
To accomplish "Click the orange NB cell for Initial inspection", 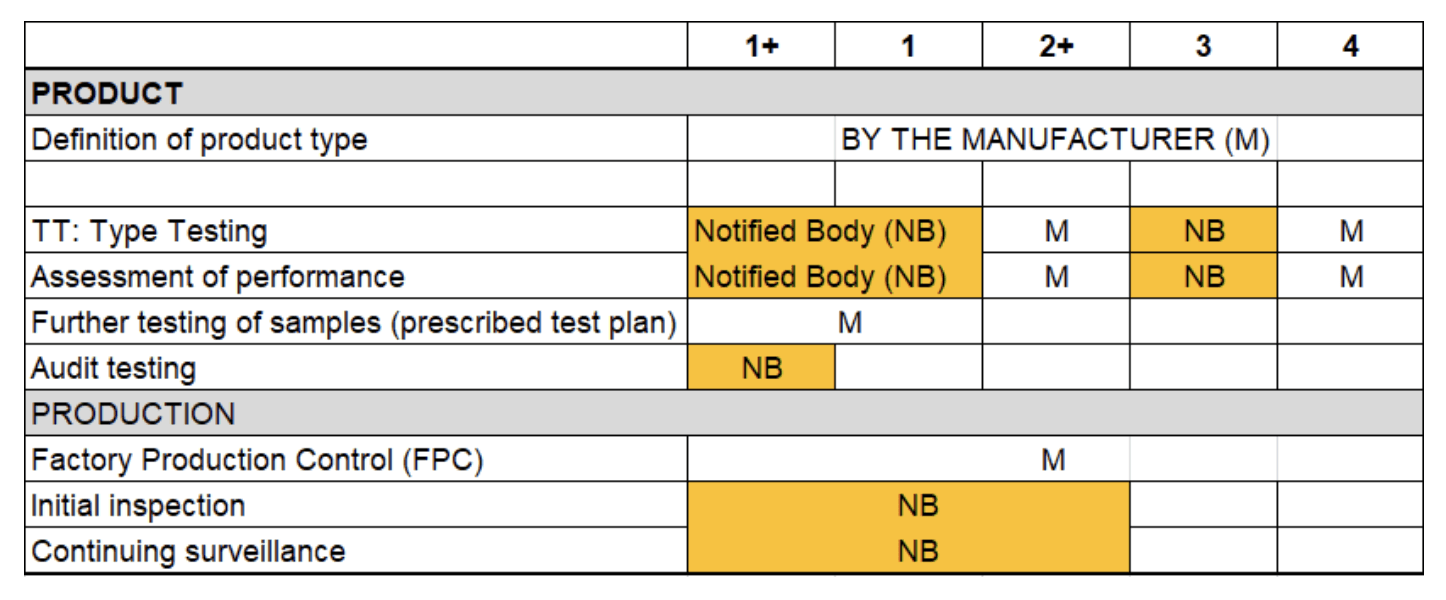I will click(909, 505).
